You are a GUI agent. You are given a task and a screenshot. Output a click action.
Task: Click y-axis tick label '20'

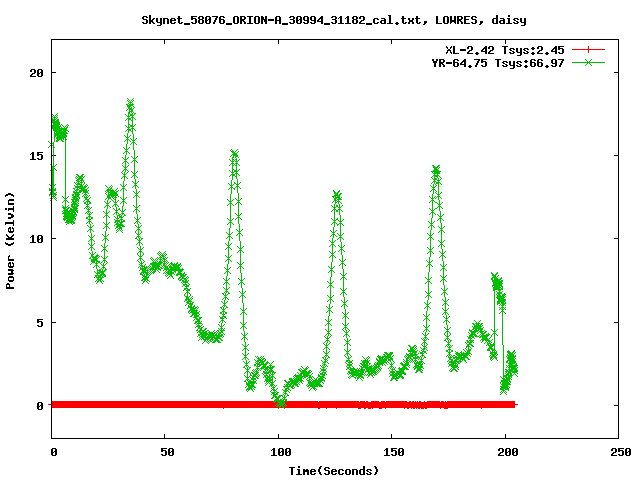(x=36, y=73)
